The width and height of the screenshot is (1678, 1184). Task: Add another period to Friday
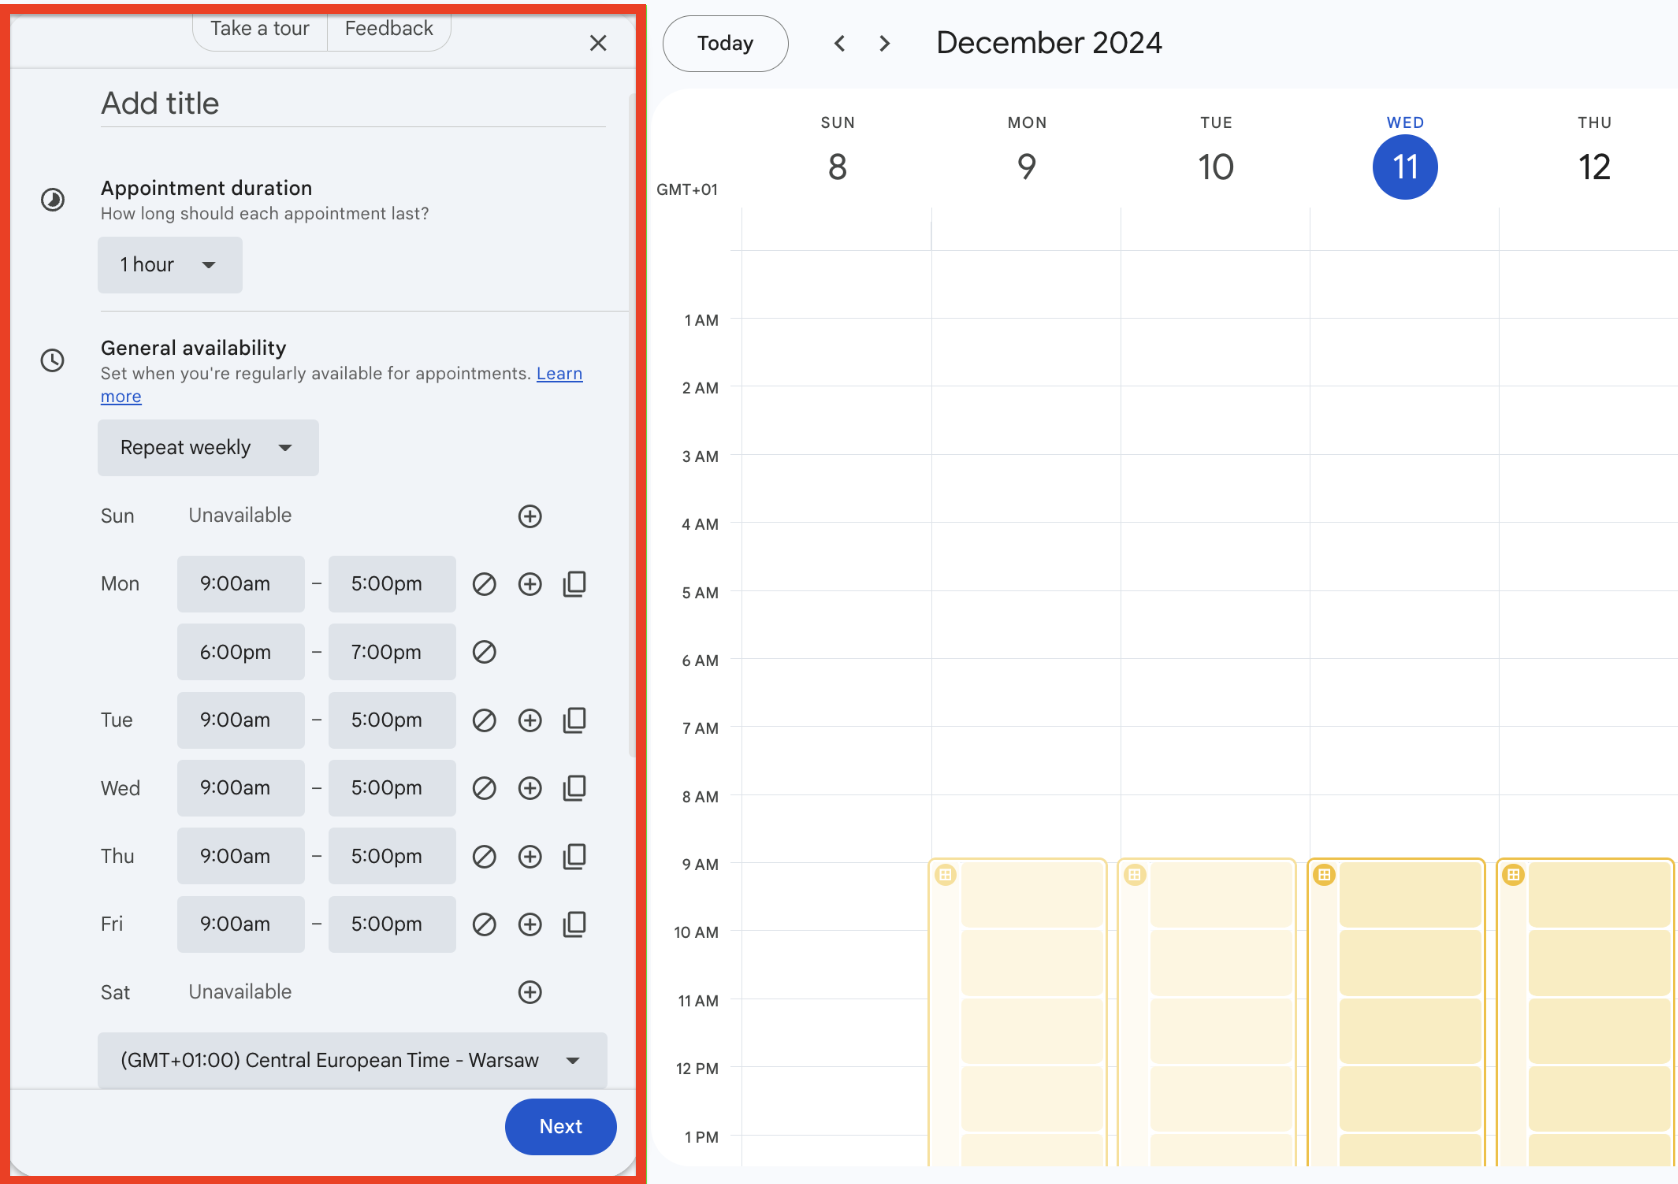[x=530, y=924]
